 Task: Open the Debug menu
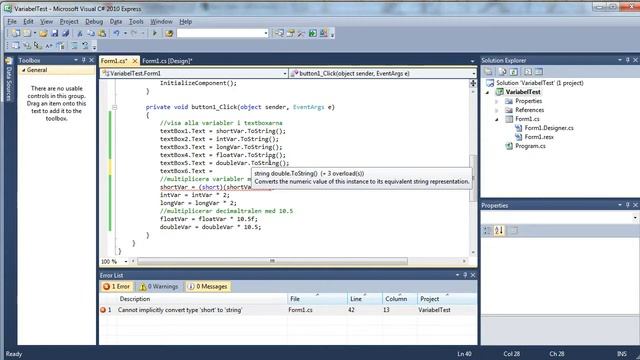[x=94, y=22]
